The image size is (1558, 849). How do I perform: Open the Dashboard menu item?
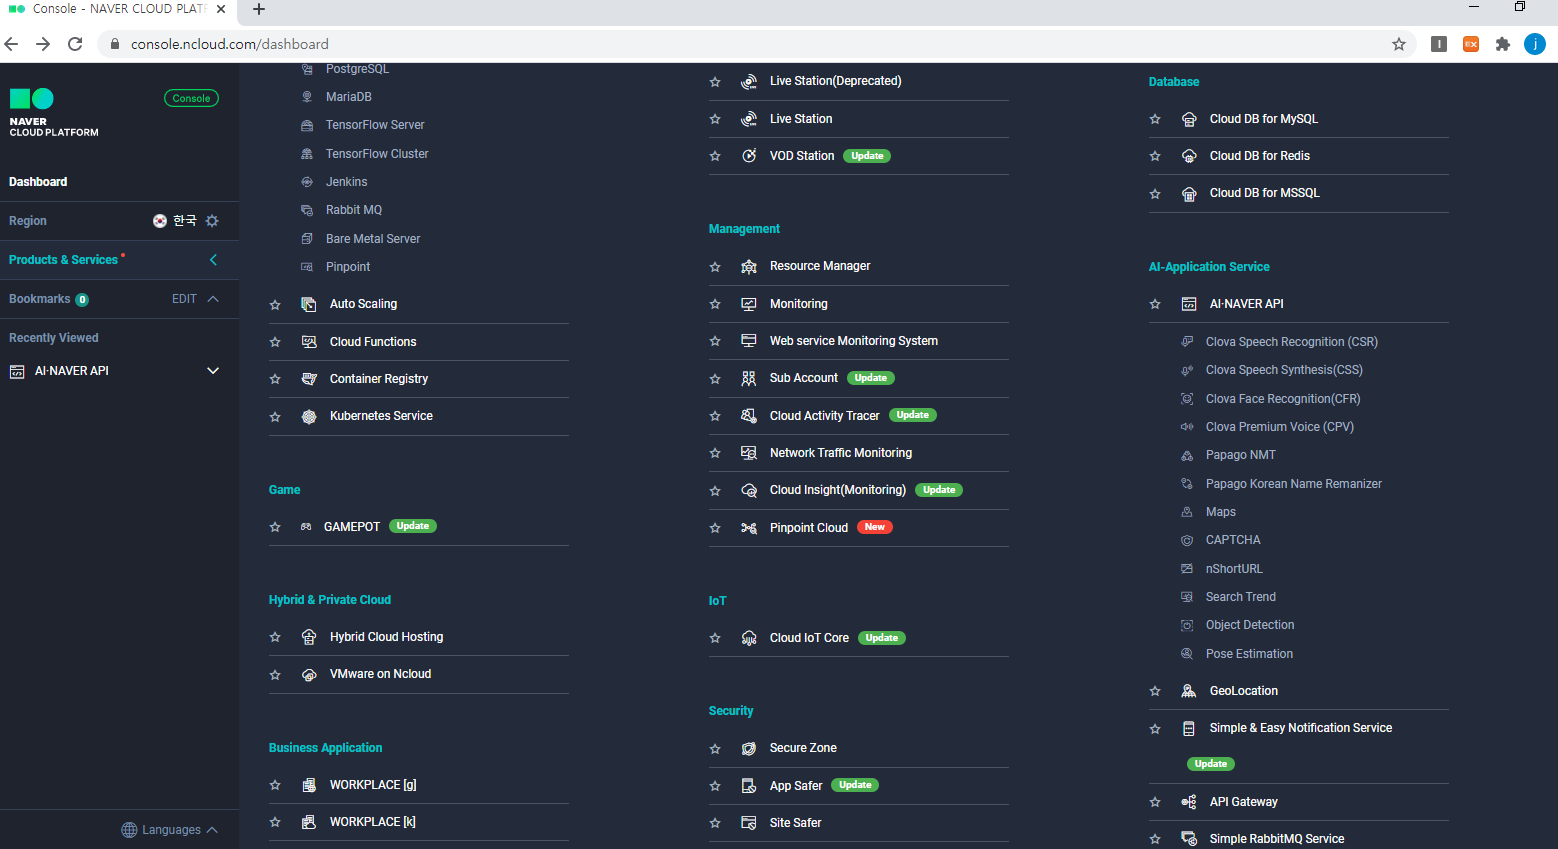click(38, 182)
